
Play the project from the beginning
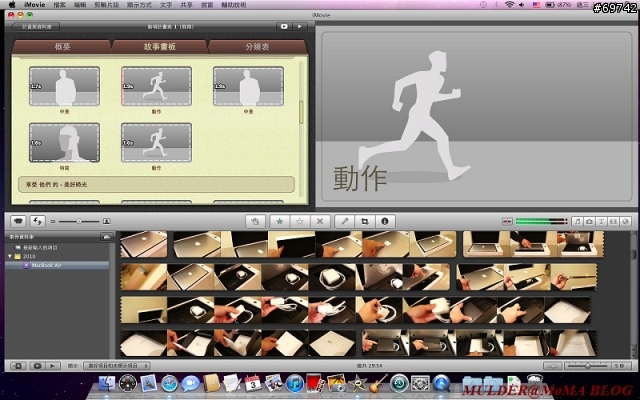pos(300,27)
